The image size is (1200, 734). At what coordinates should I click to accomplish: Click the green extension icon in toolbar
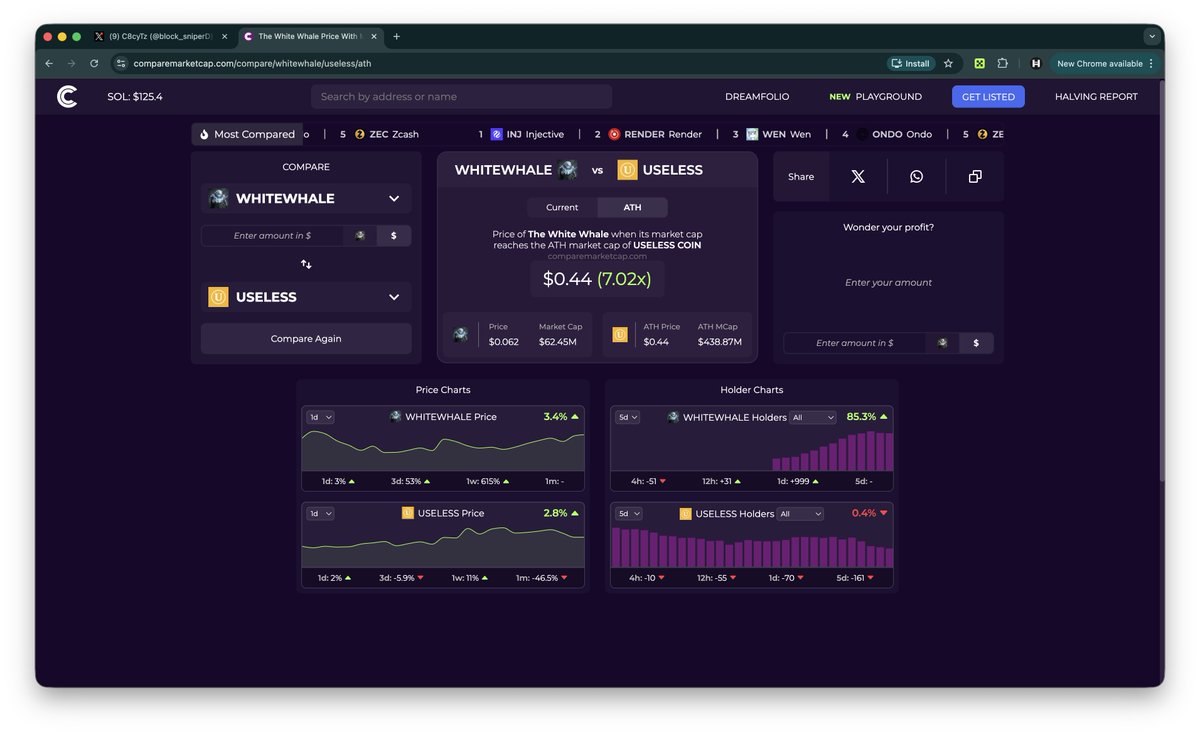[979, 63]
